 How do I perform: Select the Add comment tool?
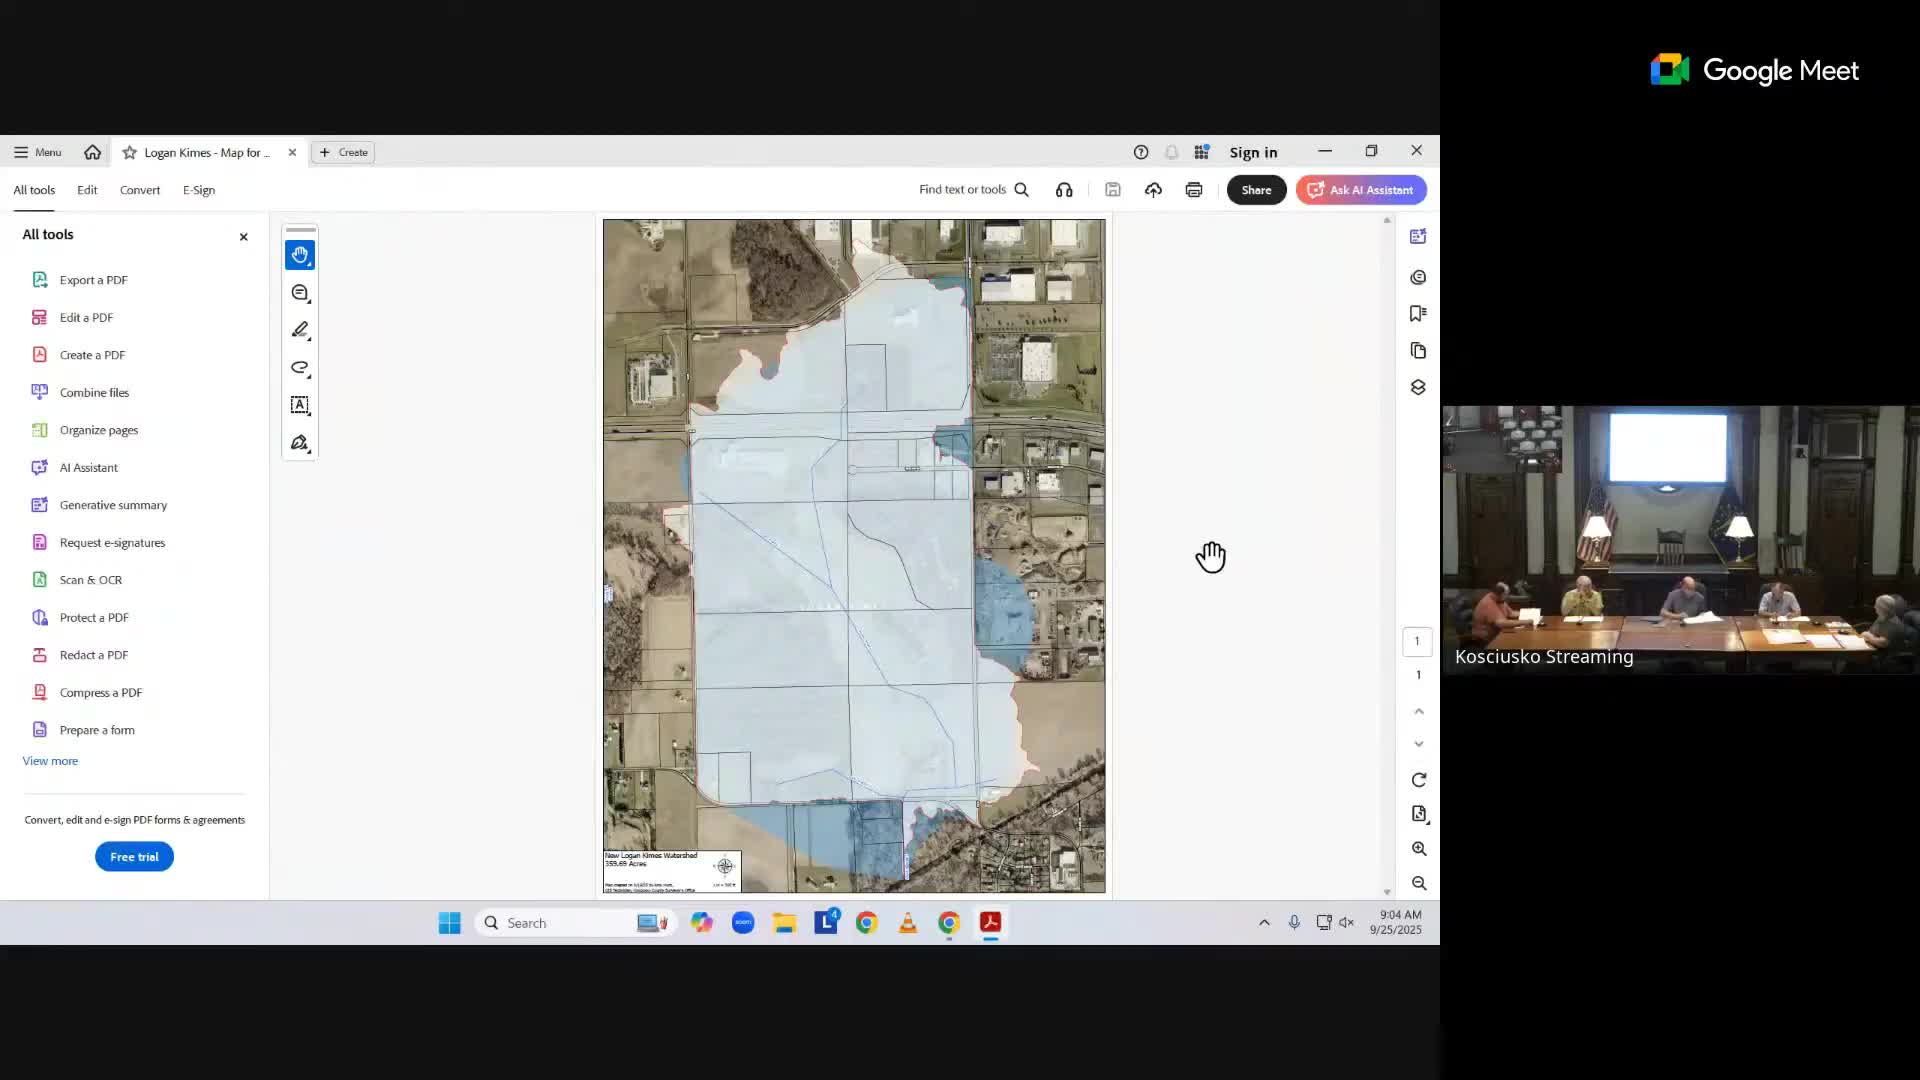point(300,293)
